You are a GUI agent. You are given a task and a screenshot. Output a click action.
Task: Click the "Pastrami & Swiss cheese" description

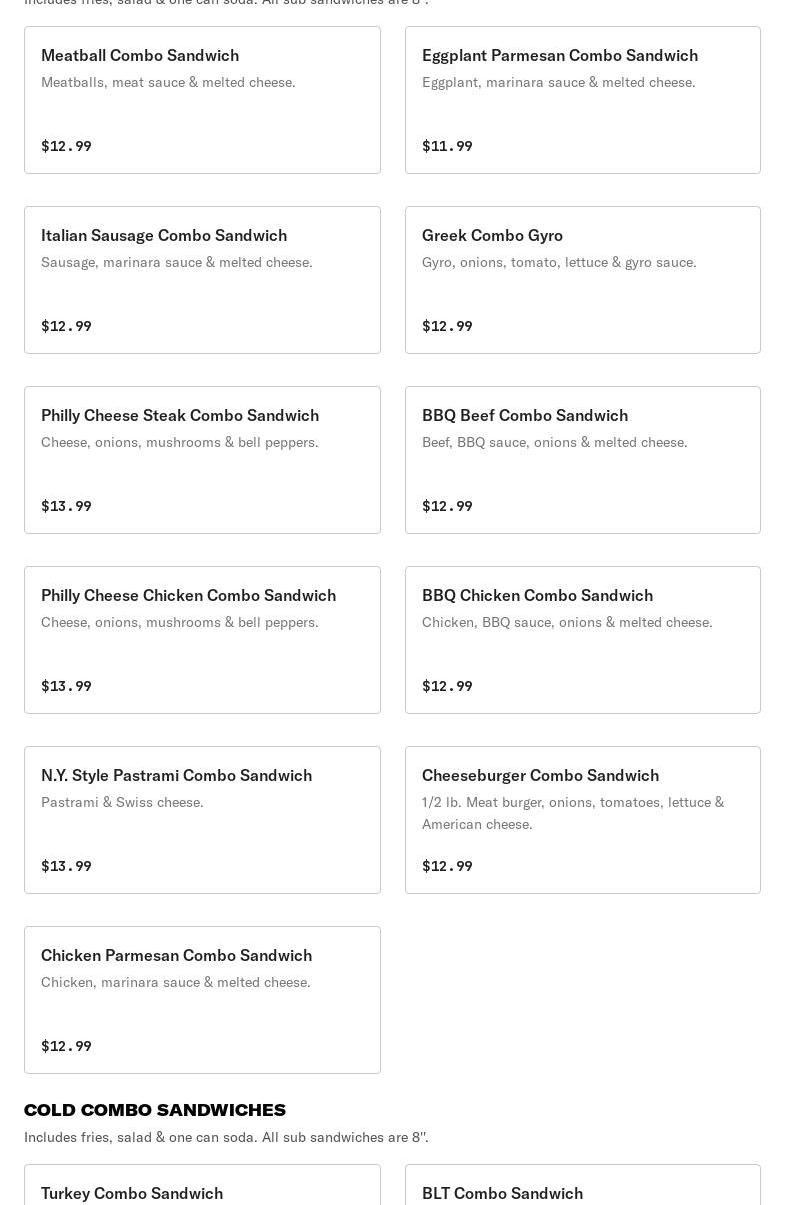pos(122,802)
